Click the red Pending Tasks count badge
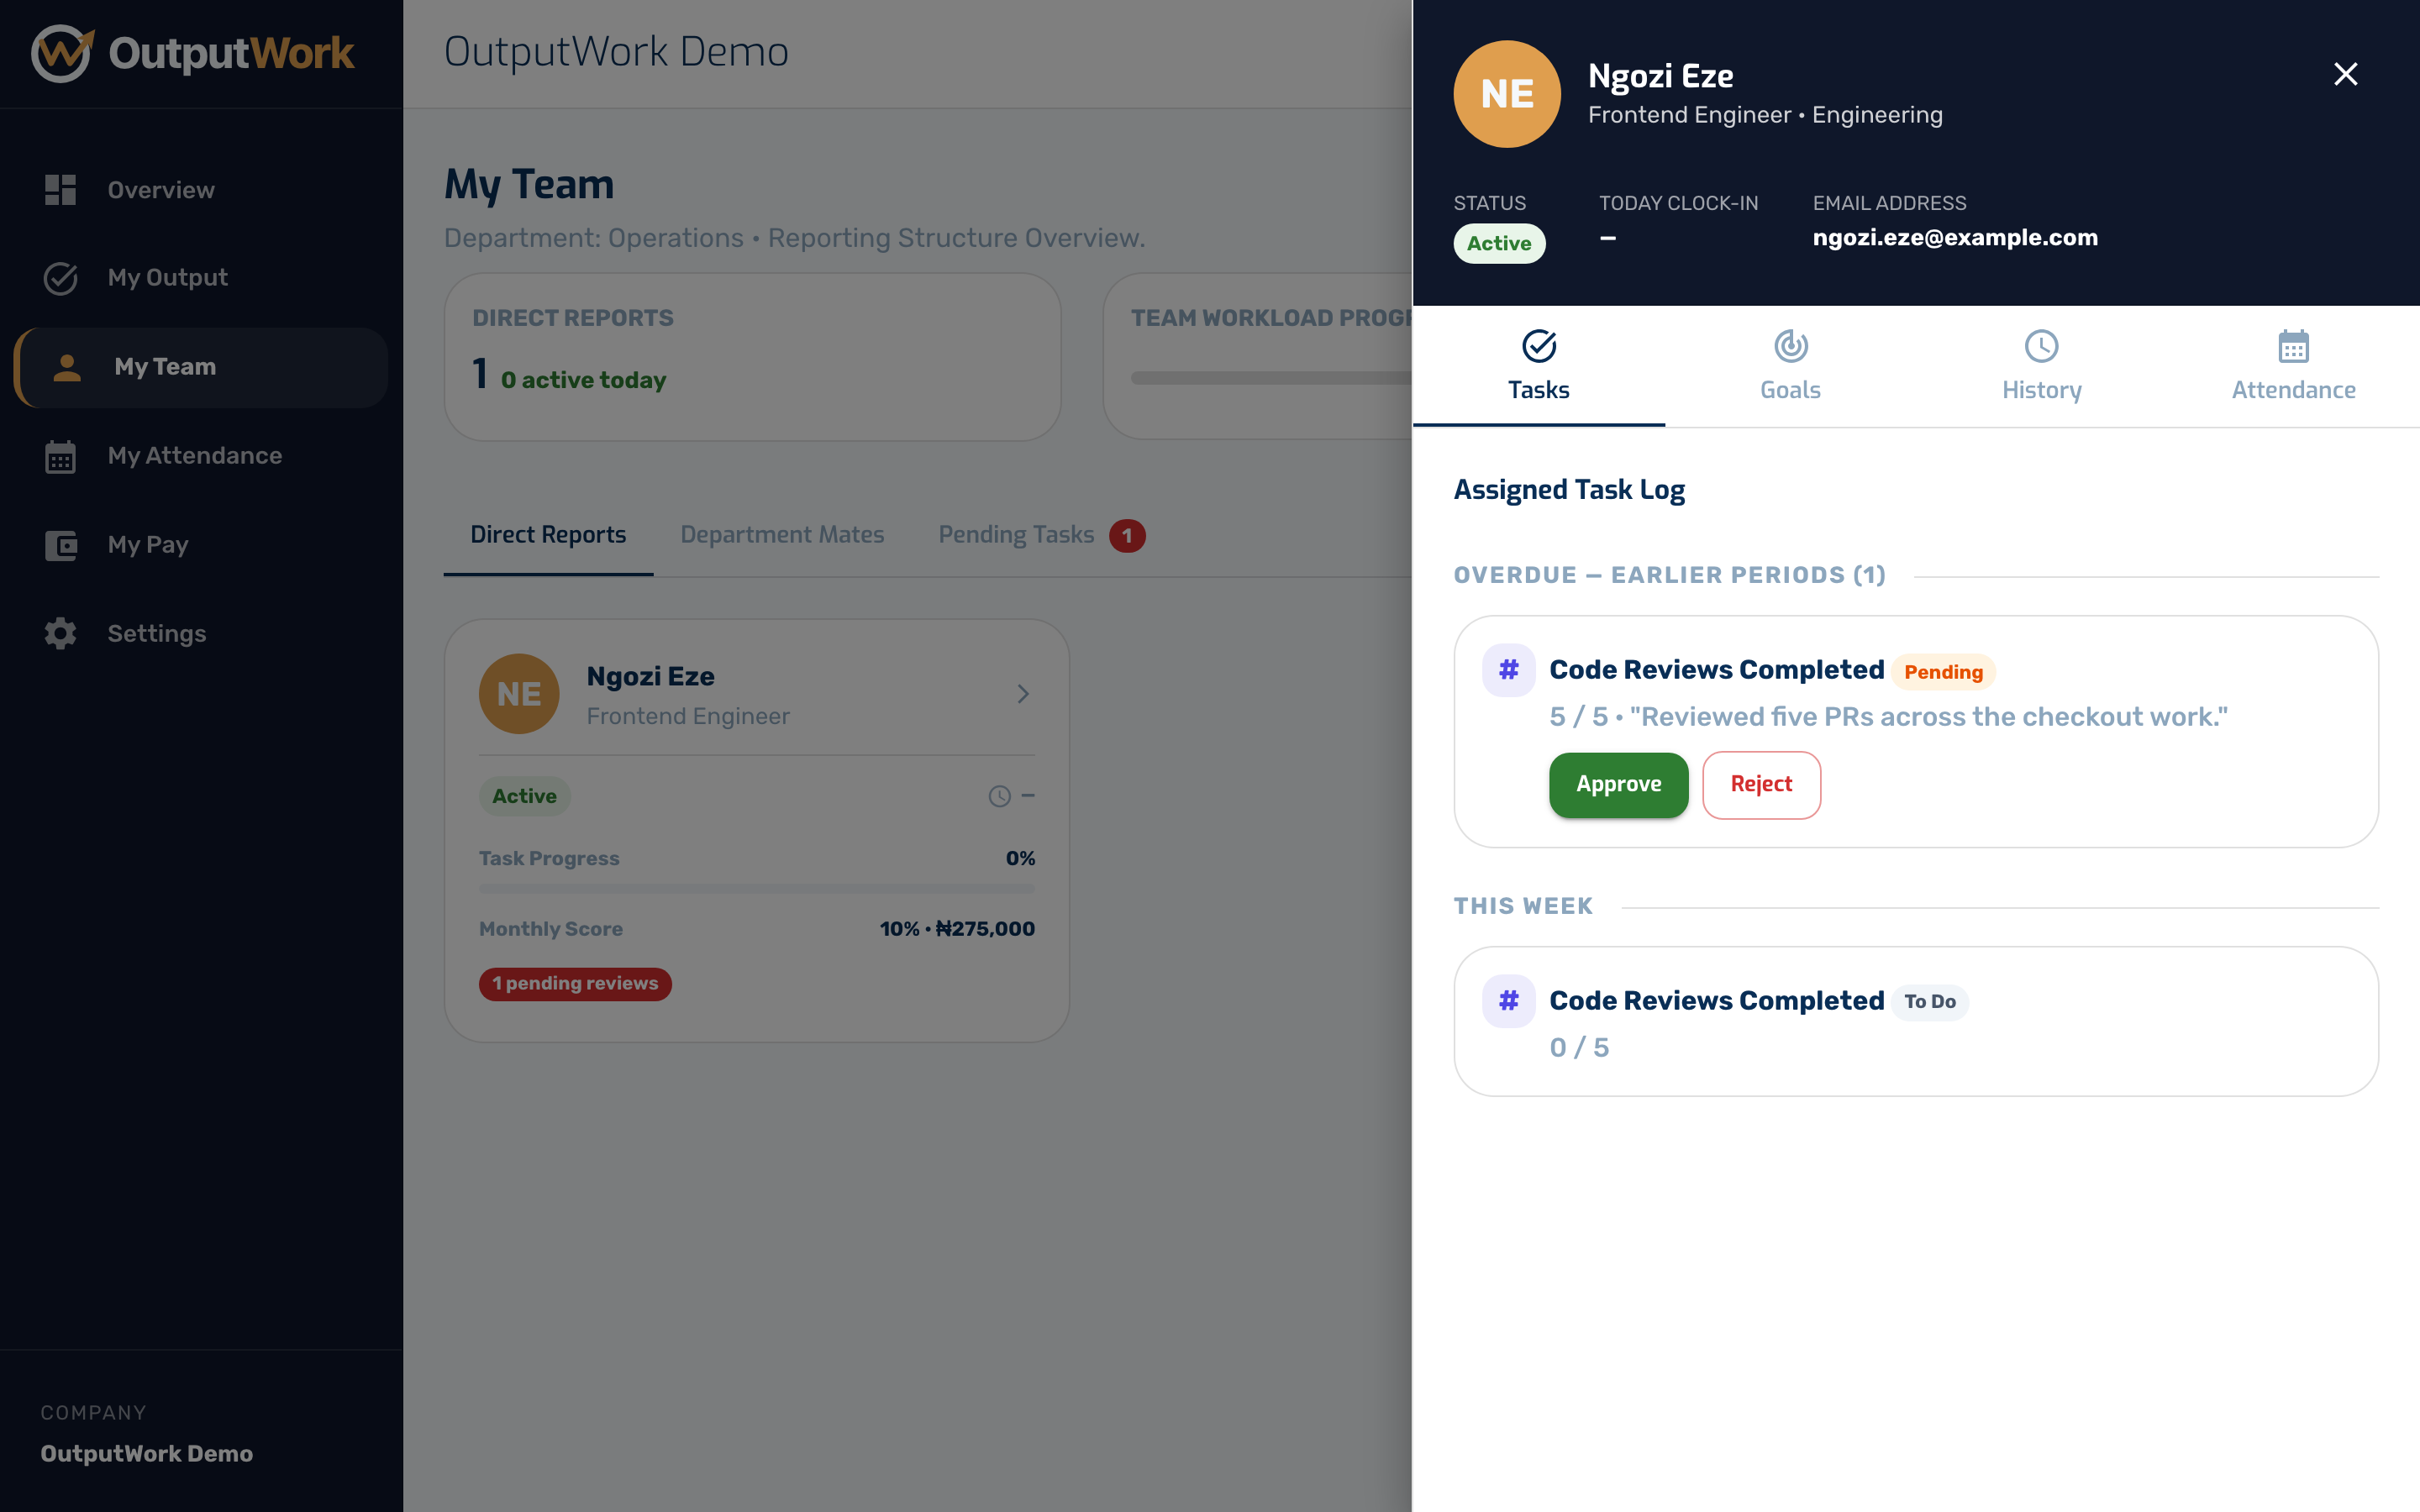Viewport: 2420px width, 1512px height. [x=1127, y=536]
